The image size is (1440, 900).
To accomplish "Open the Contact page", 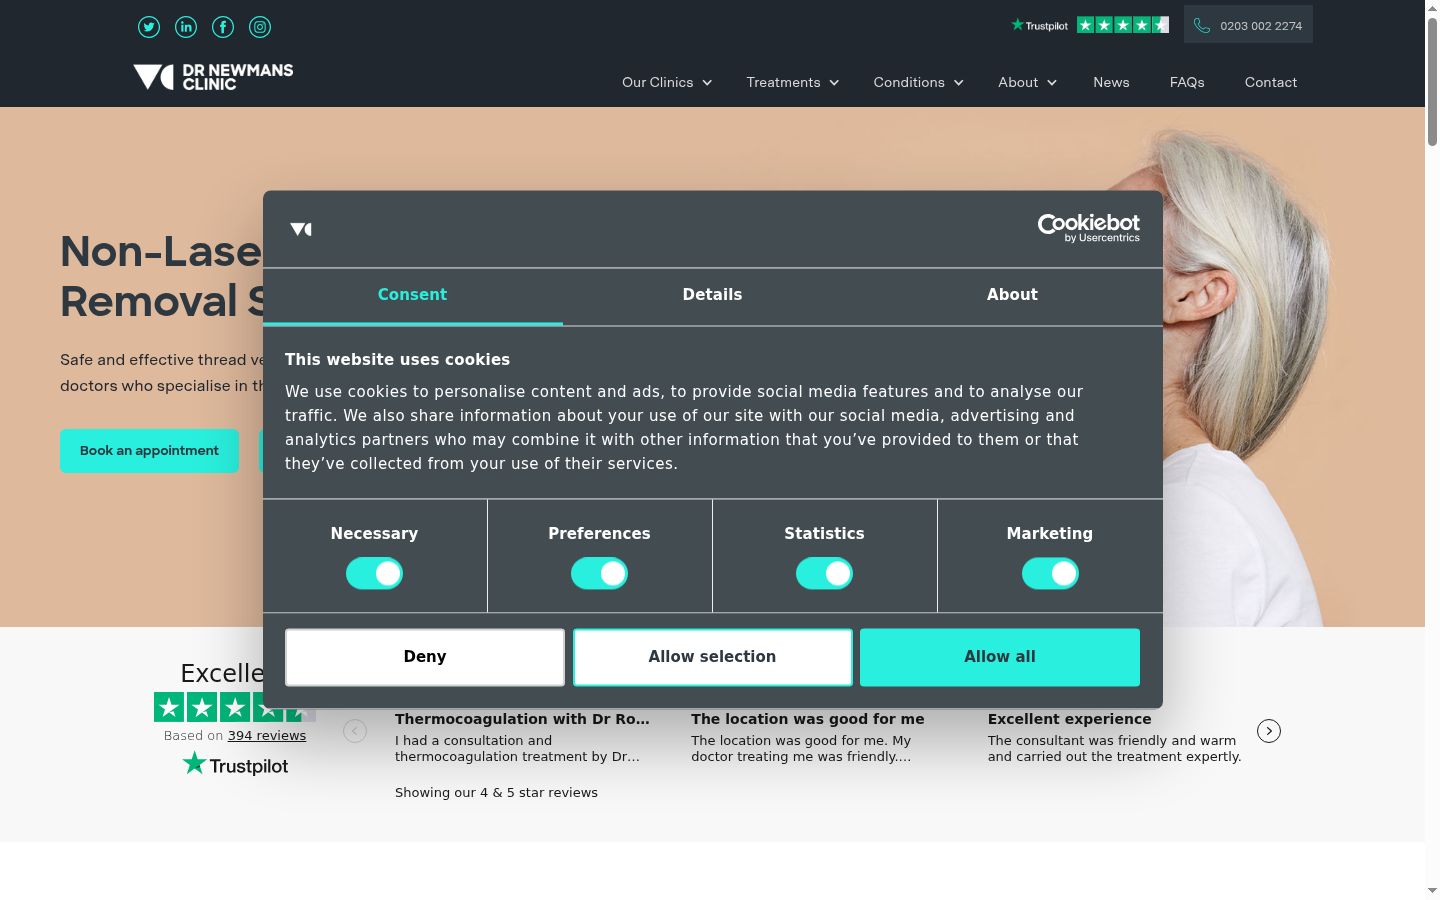I will 1271,82.
